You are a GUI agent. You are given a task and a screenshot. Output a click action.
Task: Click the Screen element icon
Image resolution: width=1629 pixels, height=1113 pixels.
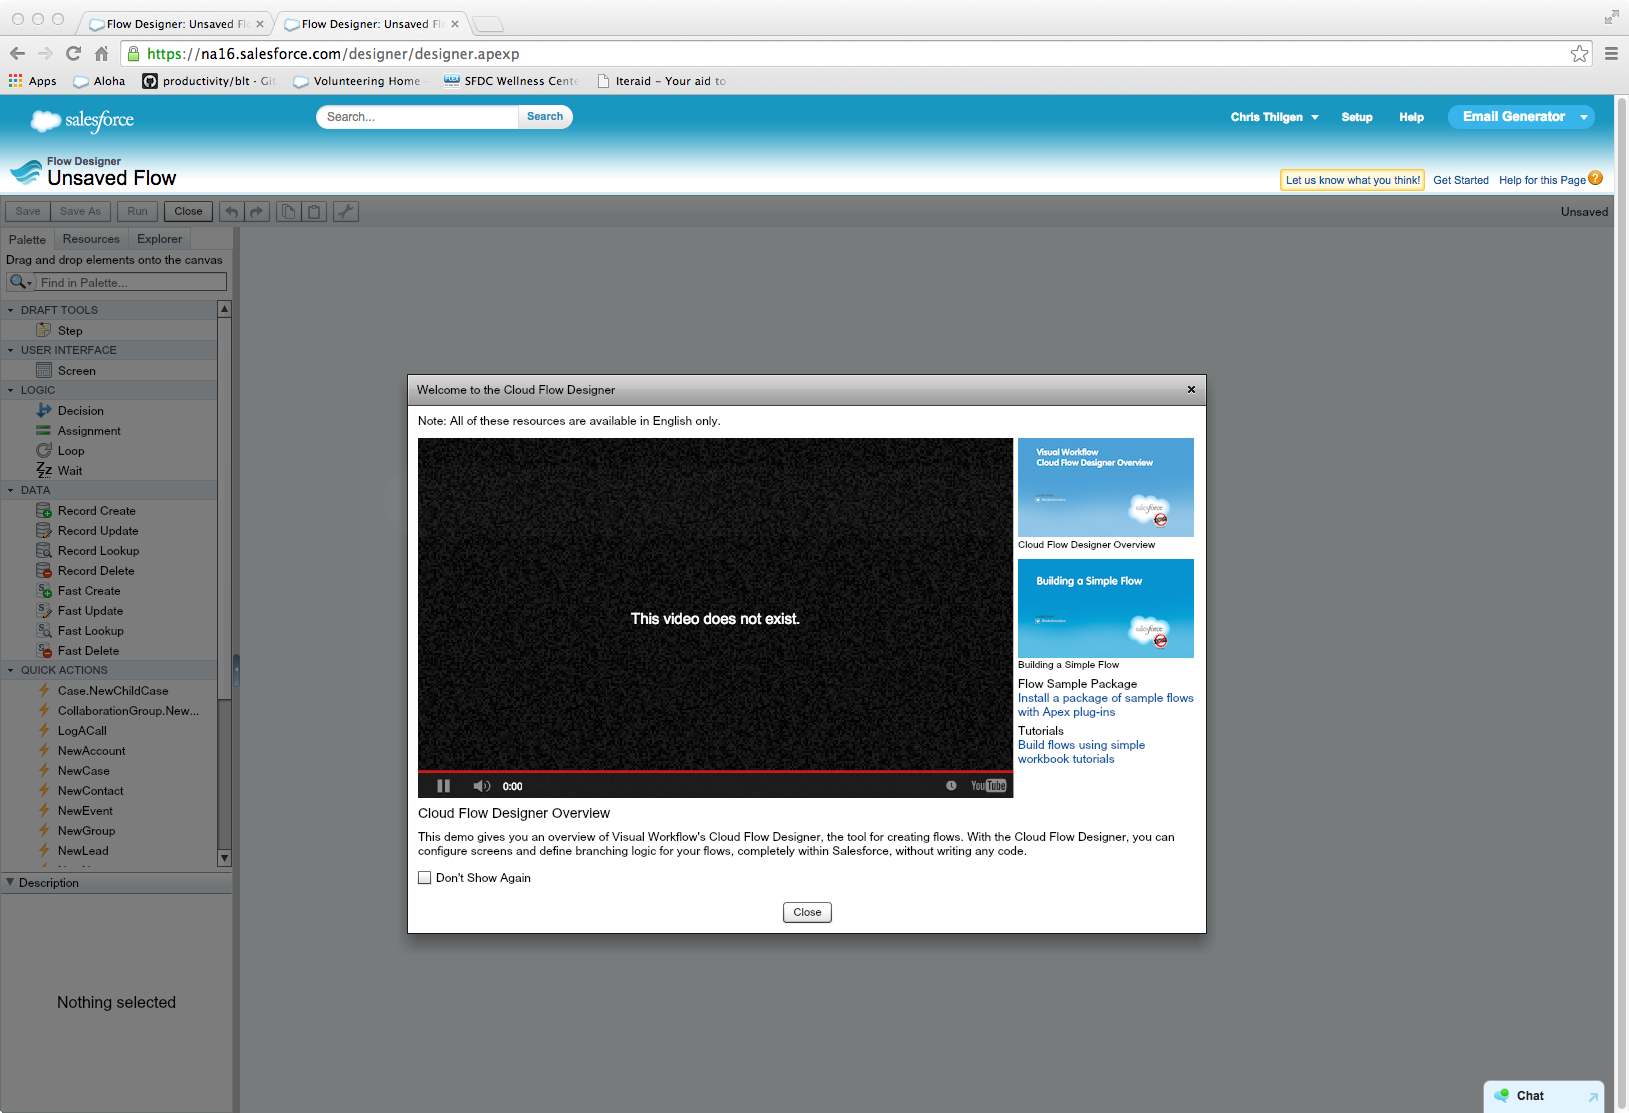[x=44, y=370]
